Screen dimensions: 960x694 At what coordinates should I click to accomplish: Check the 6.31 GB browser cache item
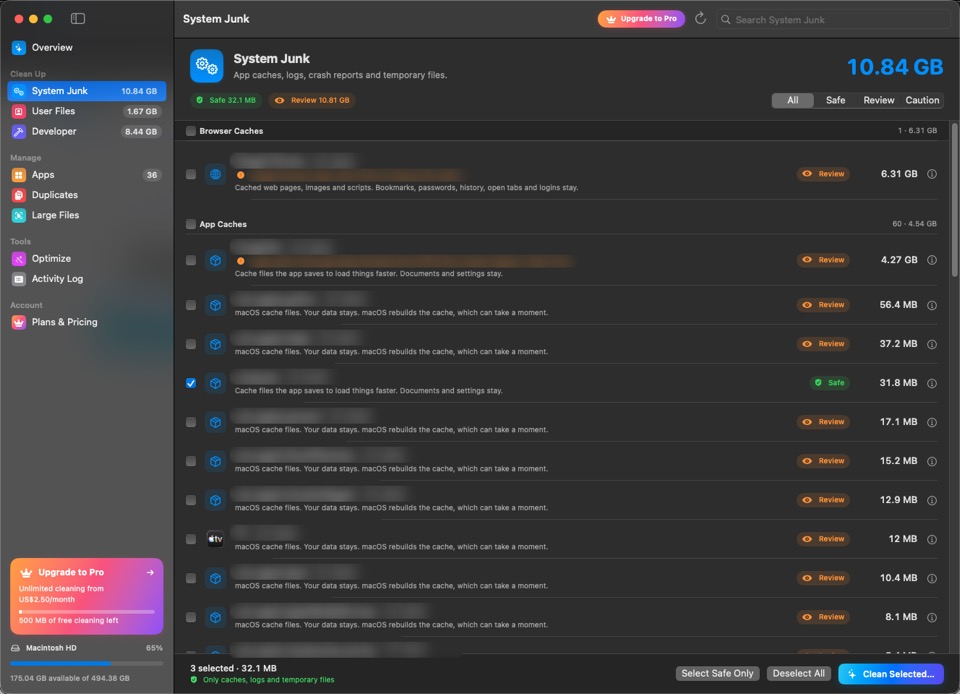191,174
